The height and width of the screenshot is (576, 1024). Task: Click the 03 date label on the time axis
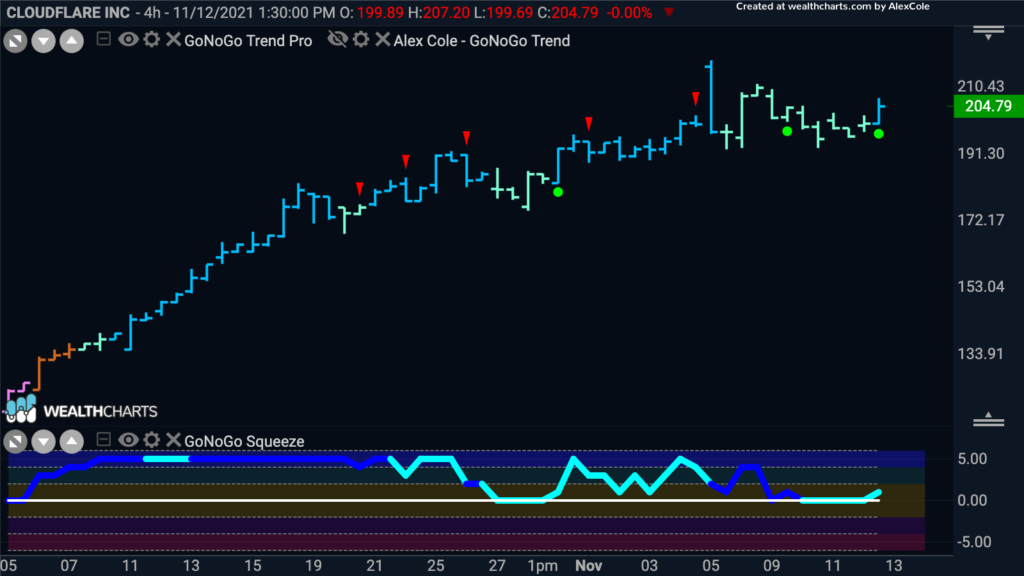[x=649, y=566]
